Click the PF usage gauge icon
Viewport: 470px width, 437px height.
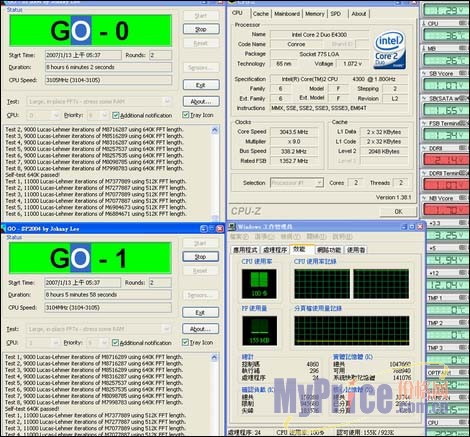click(260, 330)
